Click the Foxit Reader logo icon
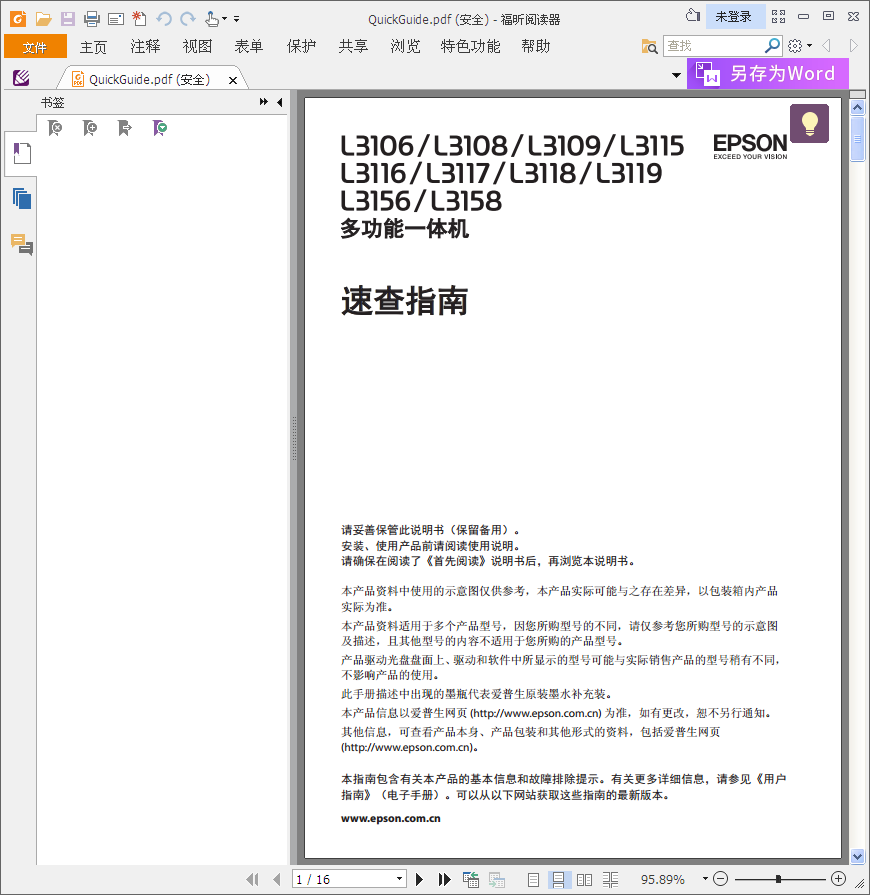Viewport: 870px width, 895px height. click(x=18, y=19)
